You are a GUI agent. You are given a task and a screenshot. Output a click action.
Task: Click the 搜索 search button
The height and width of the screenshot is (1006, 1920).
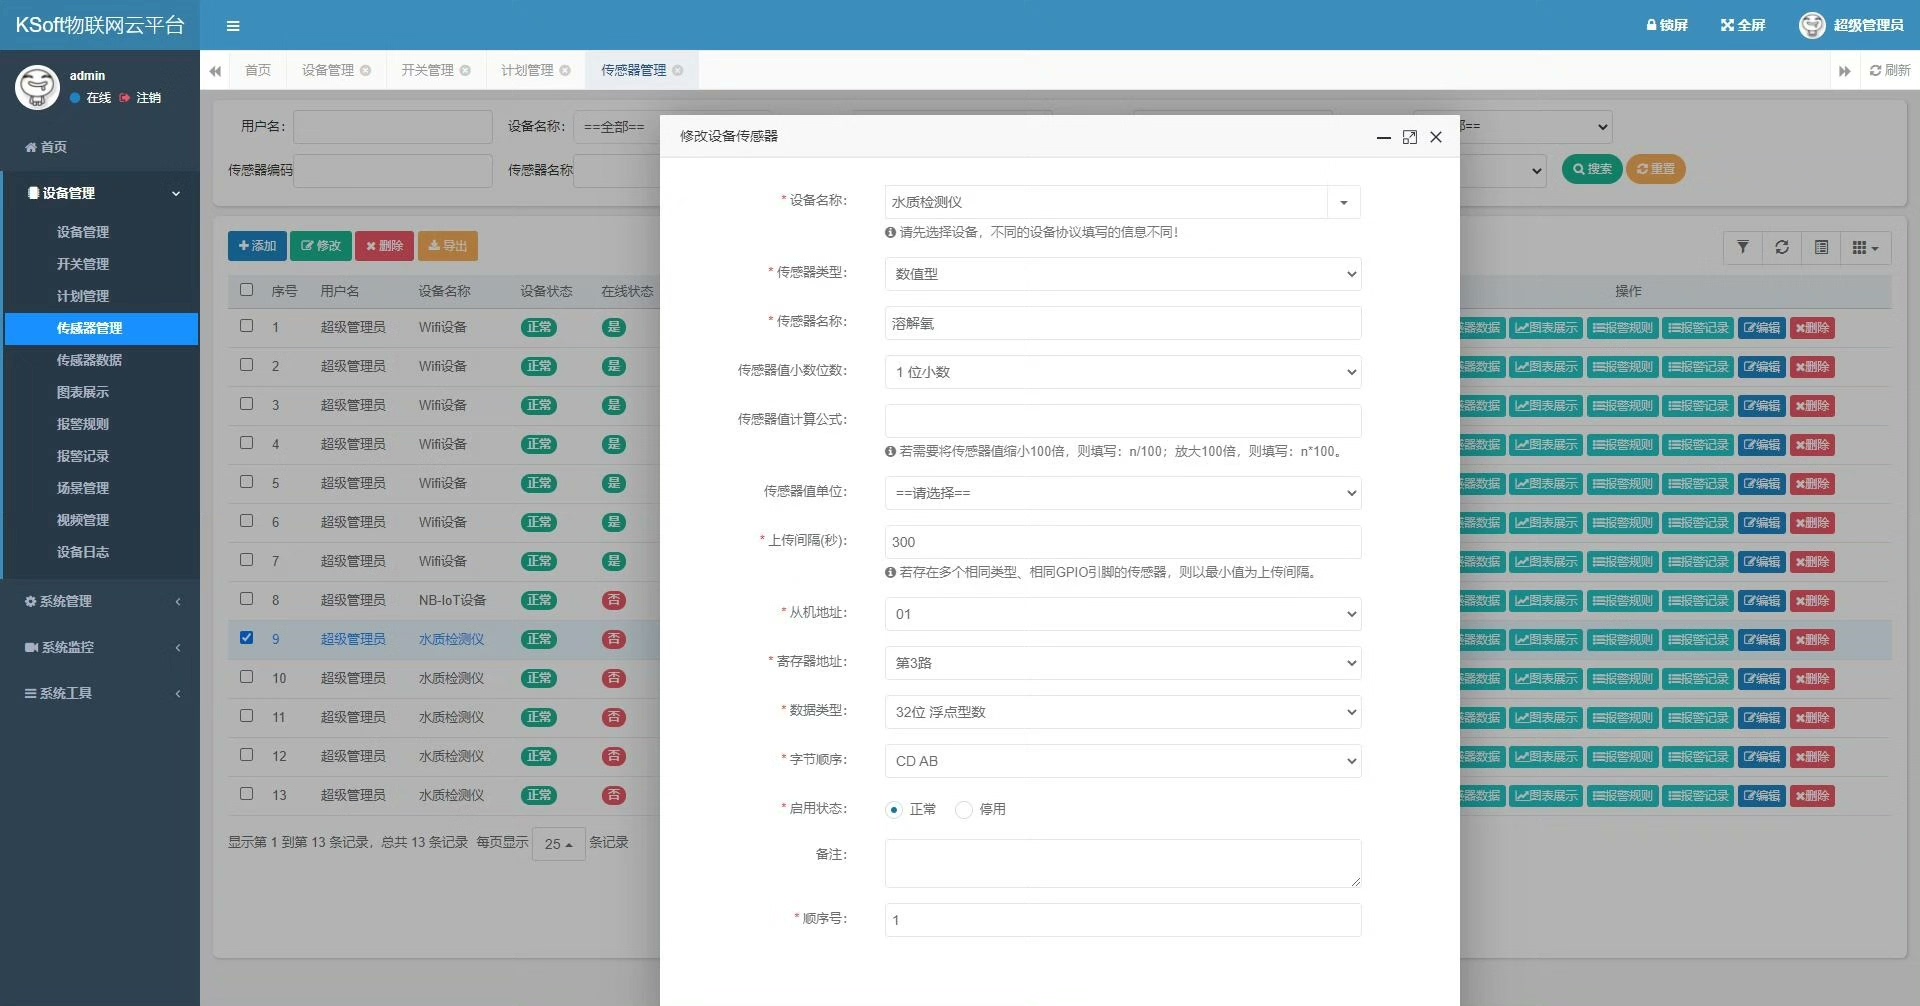[1592, 169]
